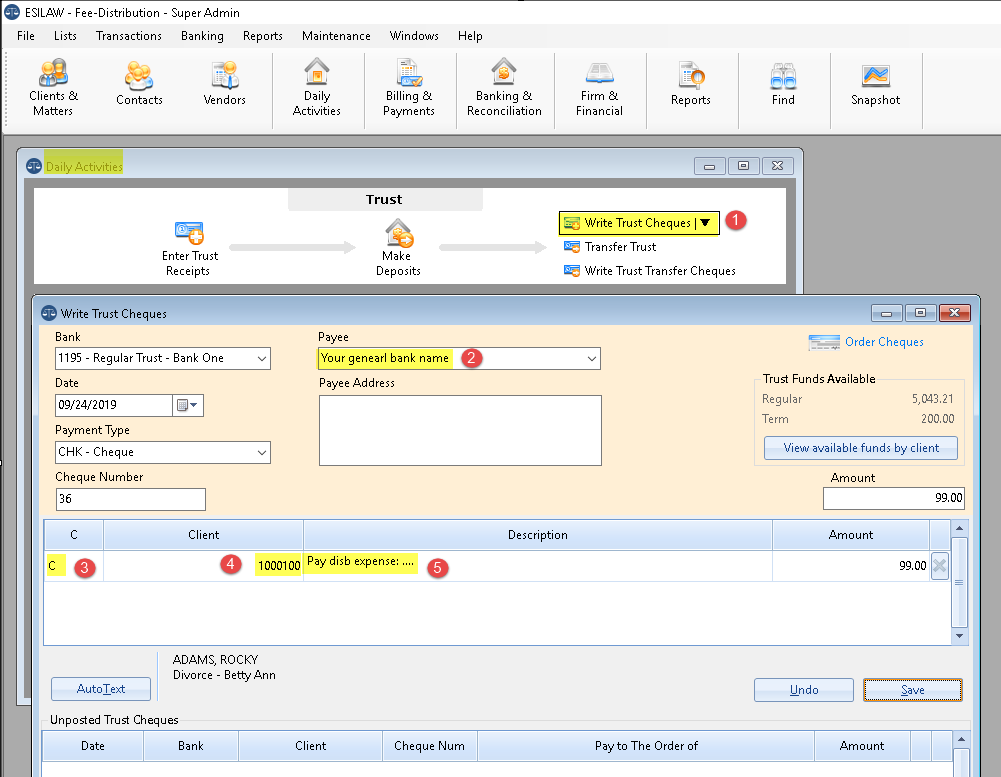This screenshot has height=777, width=1001.
Task: Click client cell 1000100
Action: (203, 566)
